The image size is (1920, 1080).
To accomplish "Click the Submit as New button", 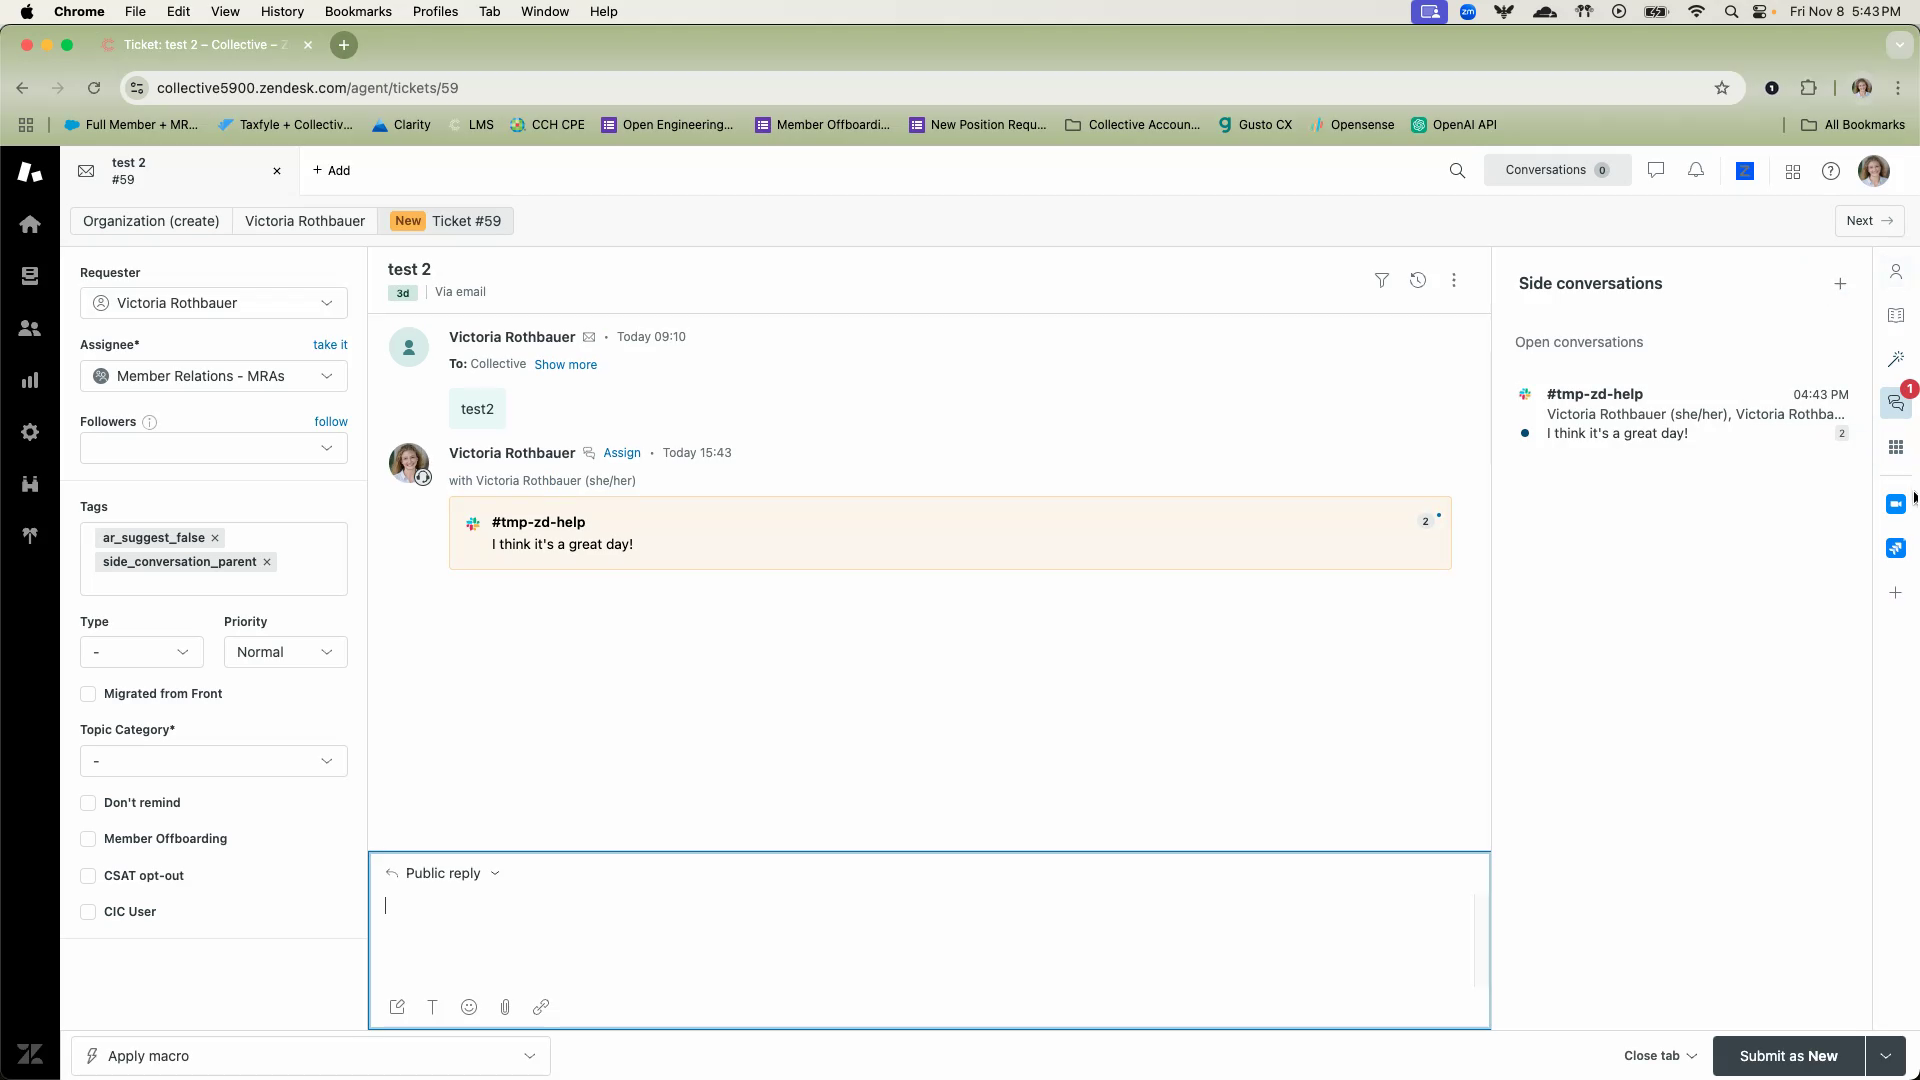I will tap(1787, 1056).
